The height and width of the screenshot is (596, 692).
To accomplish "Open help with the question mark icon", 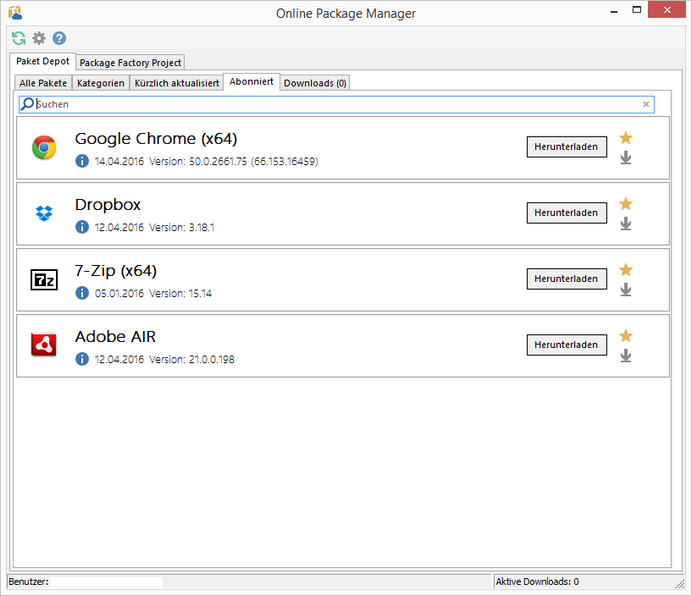I will pyautogui.click(x=59, y=38).
